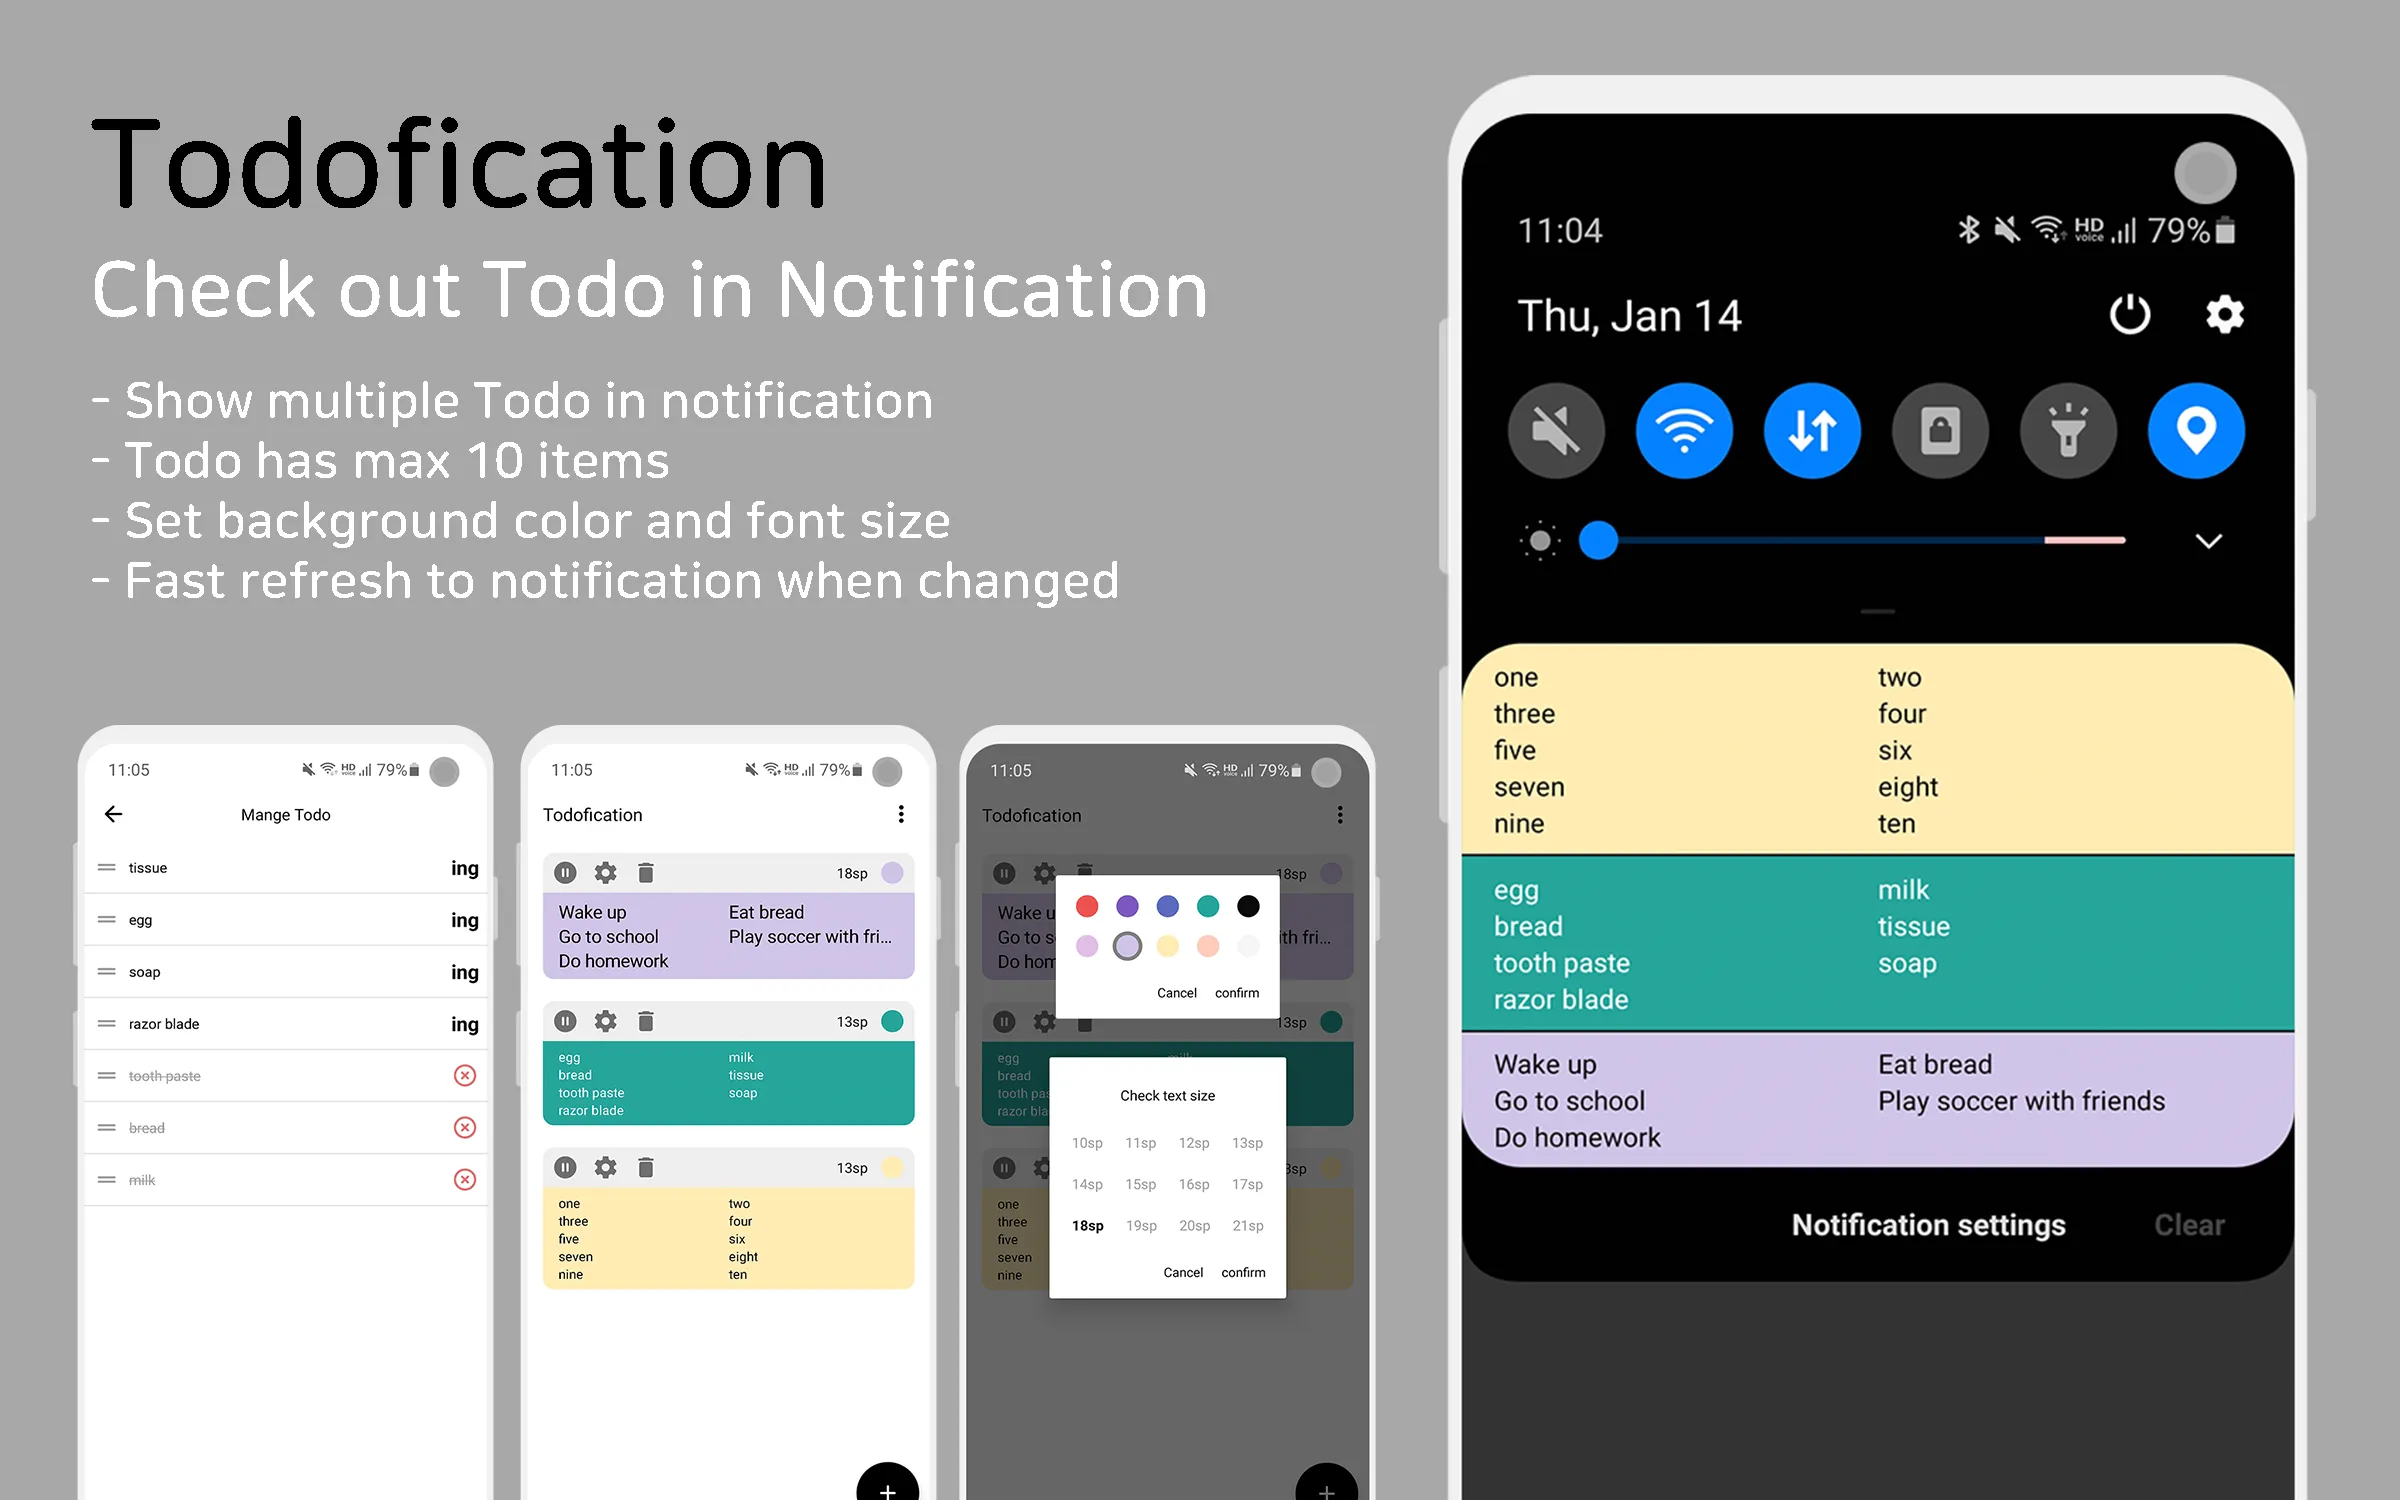
Task: Select Clear button in notification panel
Action: 2187,1225
